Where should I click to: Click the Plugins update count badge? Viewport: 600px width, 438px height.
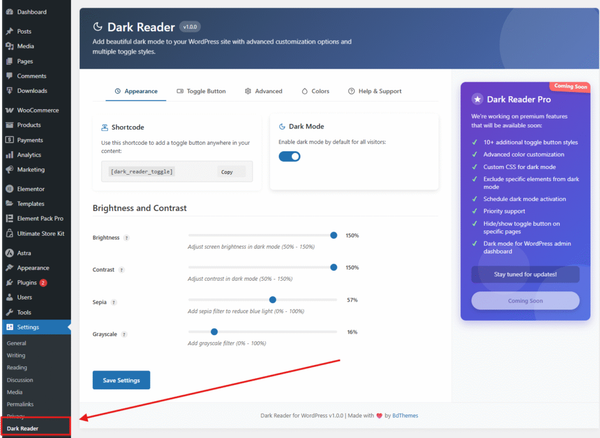pyautogui.click(x=43, y=283)
